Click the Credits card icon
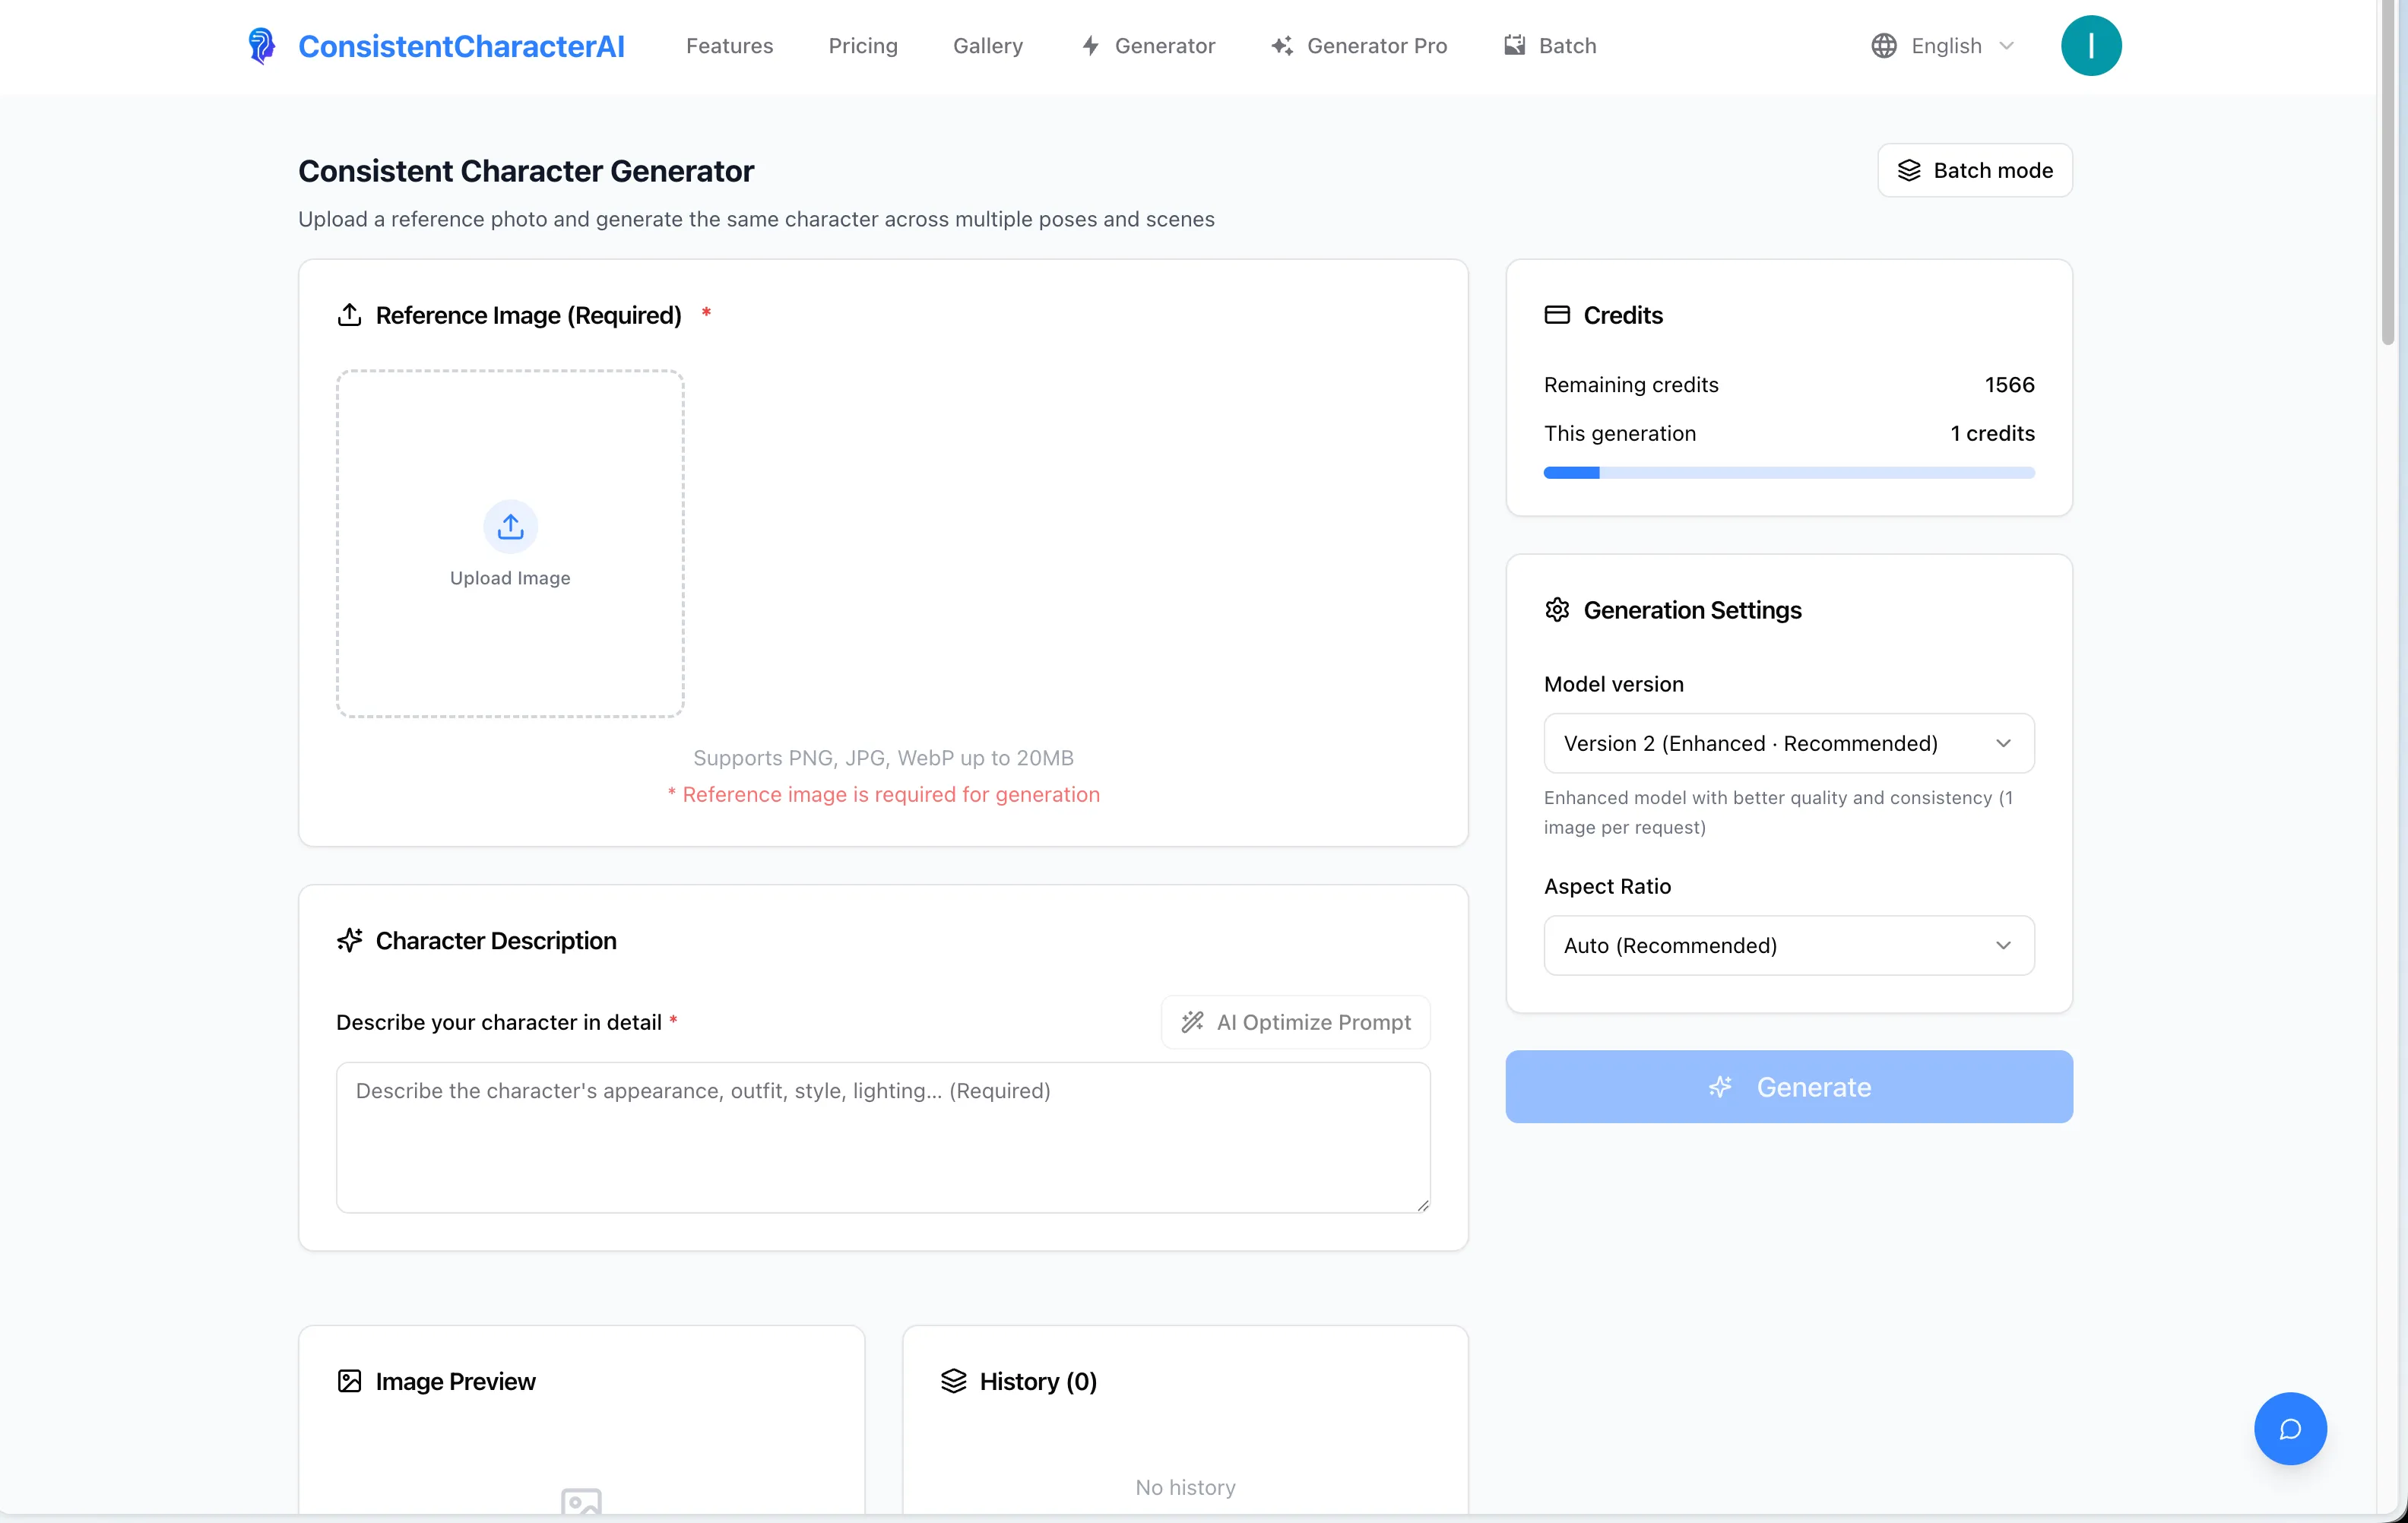 pos(1556,315)
